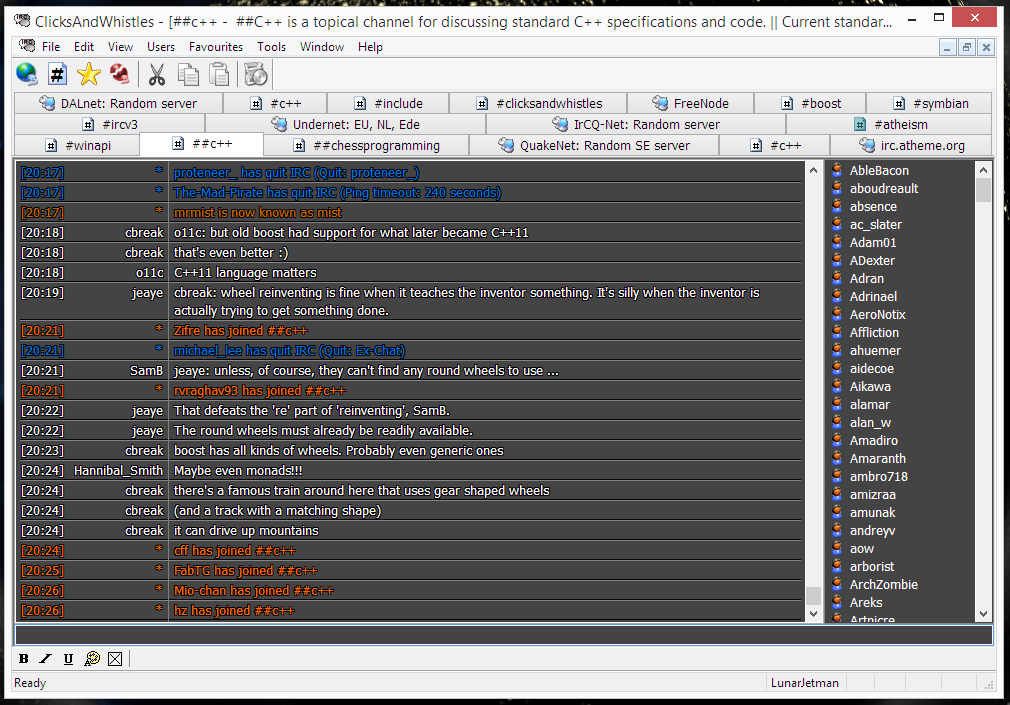Open favourites via the star icon

tap(89, 74)
